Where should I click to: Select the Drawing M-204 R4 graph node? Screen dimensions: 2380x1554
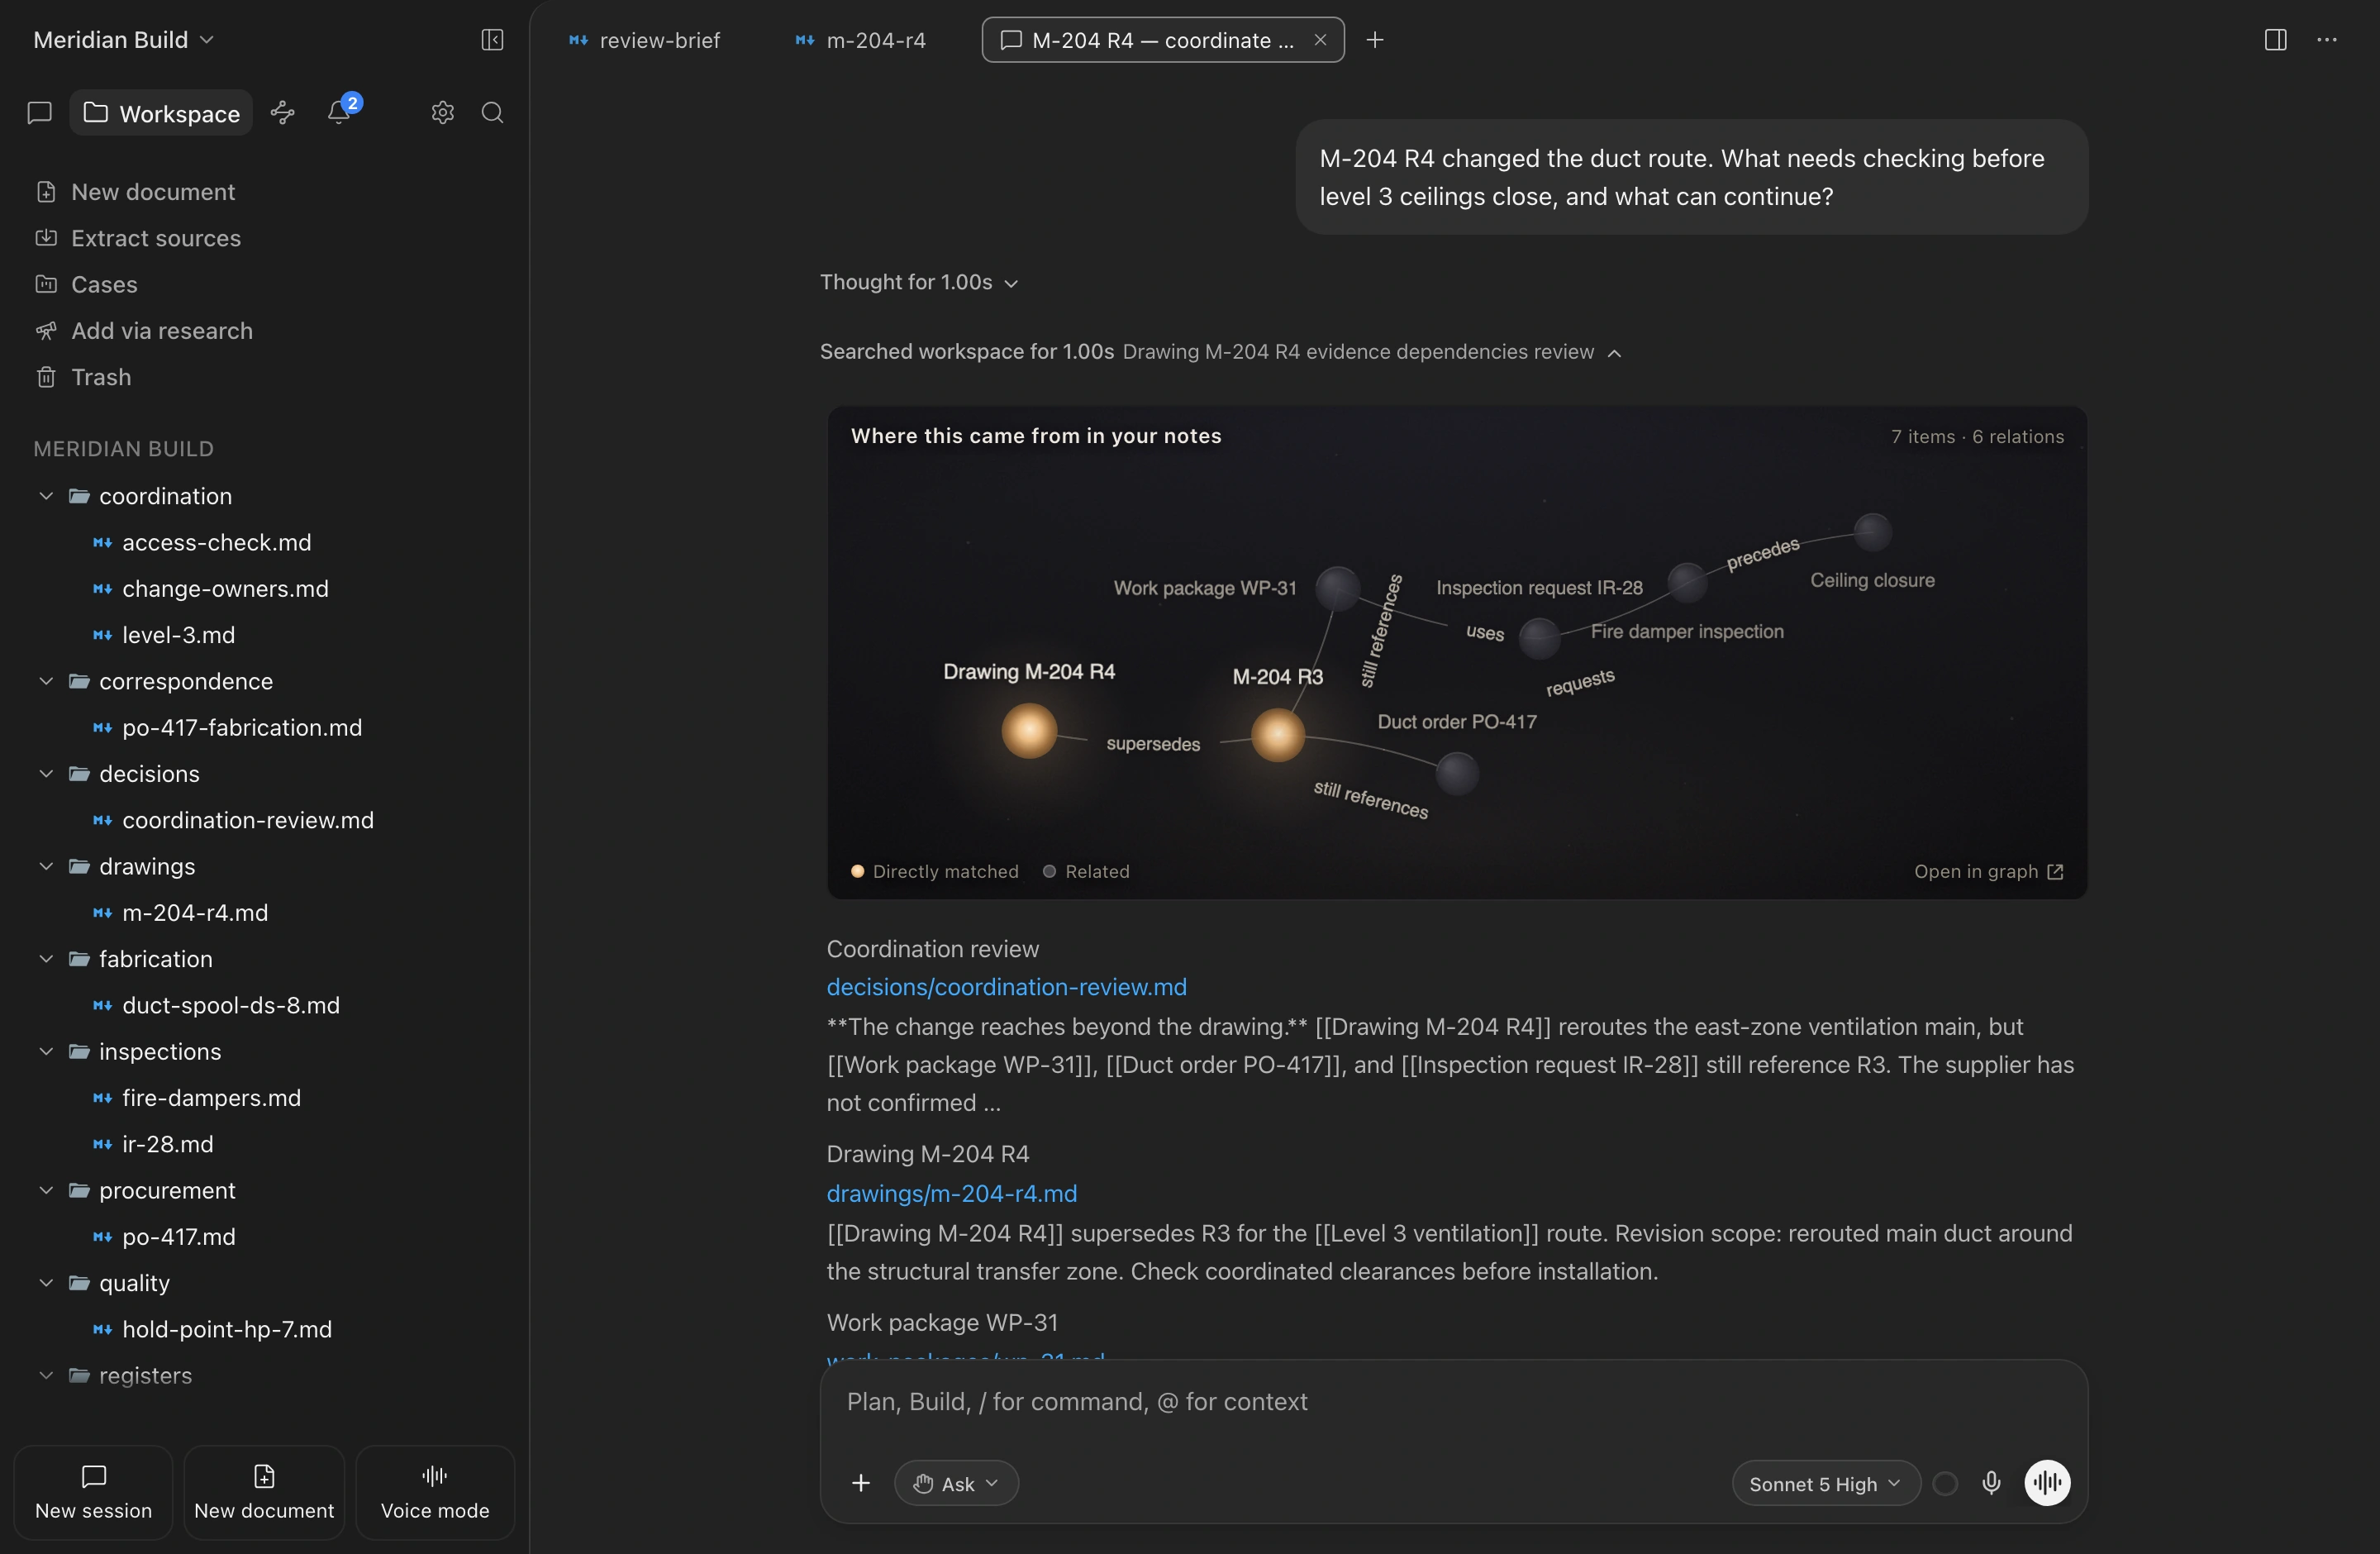(x=1029, y=731)
